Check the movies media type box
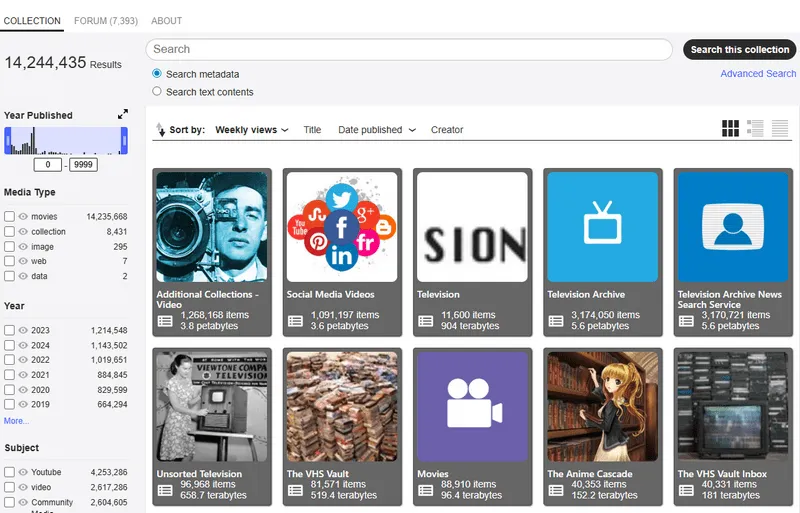The width and height of the screenshot is (800, 513). click(x=9, y=216)
